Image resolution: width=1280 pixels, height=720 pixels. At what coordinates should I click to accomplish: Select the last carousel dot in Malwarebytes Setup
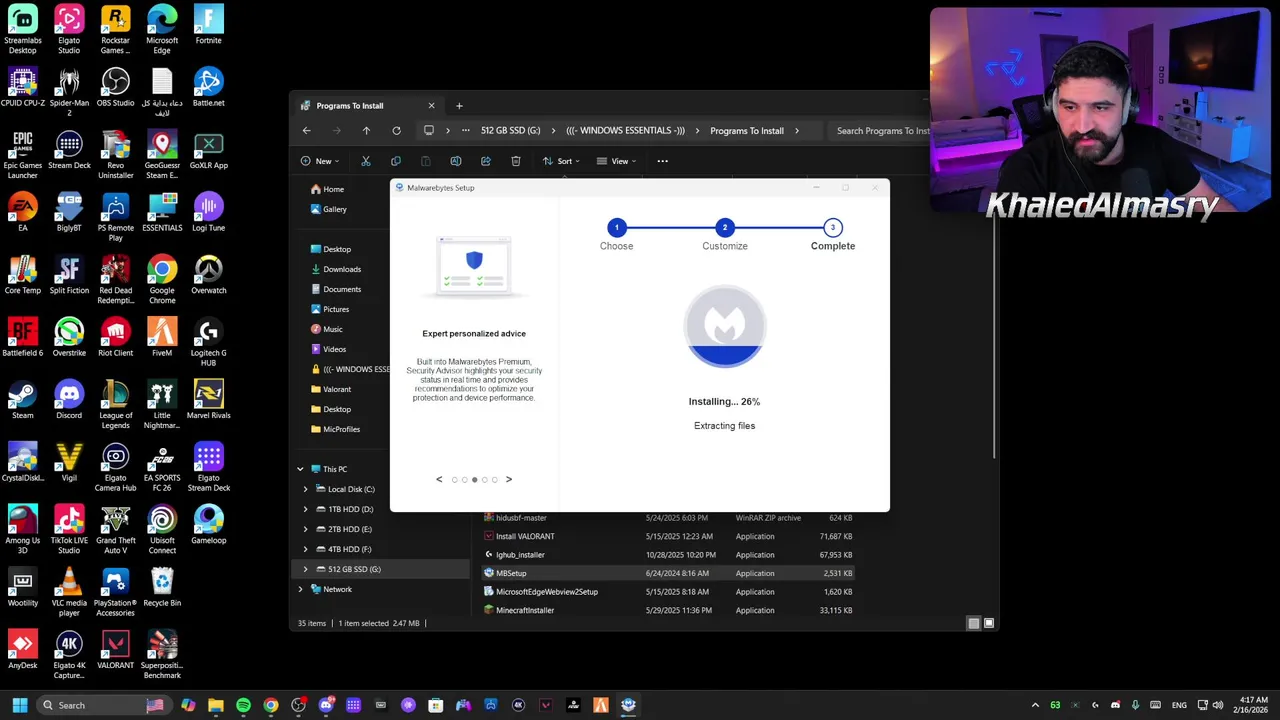point(494,480)
